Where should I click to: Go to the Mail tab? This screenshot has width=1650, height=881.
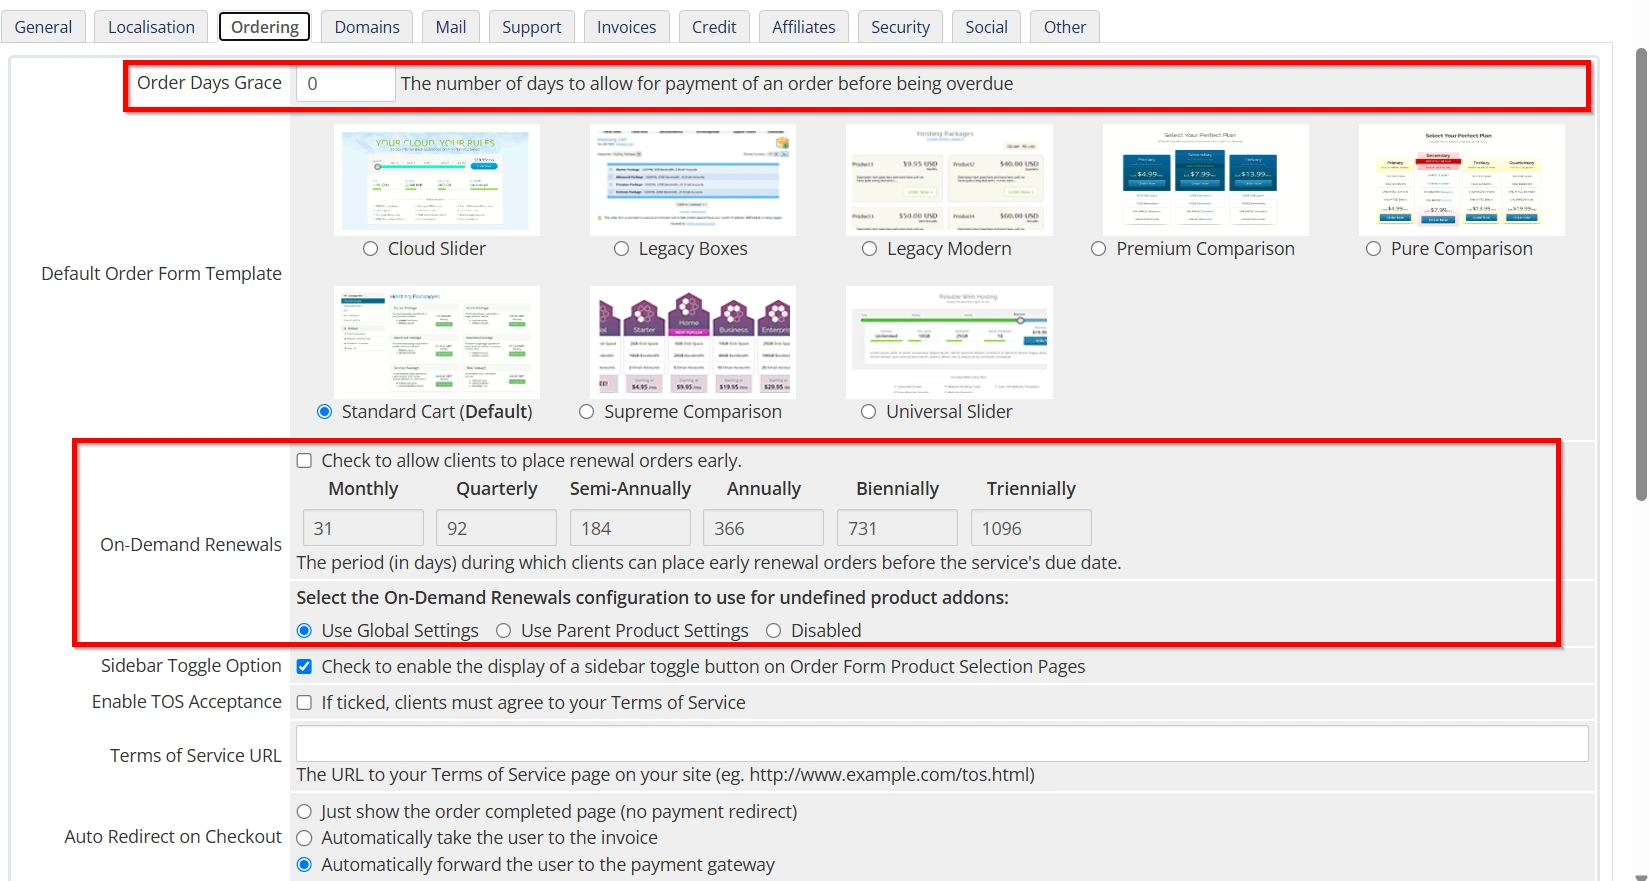click(451, 27)
